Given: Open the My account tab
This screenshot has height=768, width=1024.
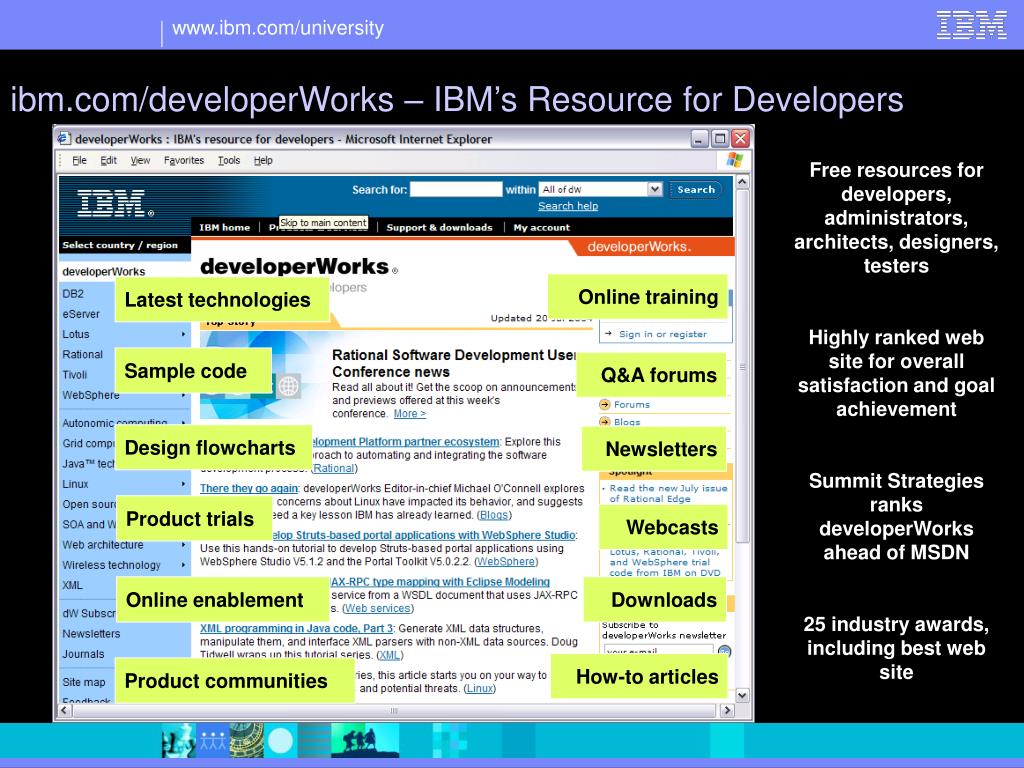Looking at the screenshot, I should pos(541,227).
